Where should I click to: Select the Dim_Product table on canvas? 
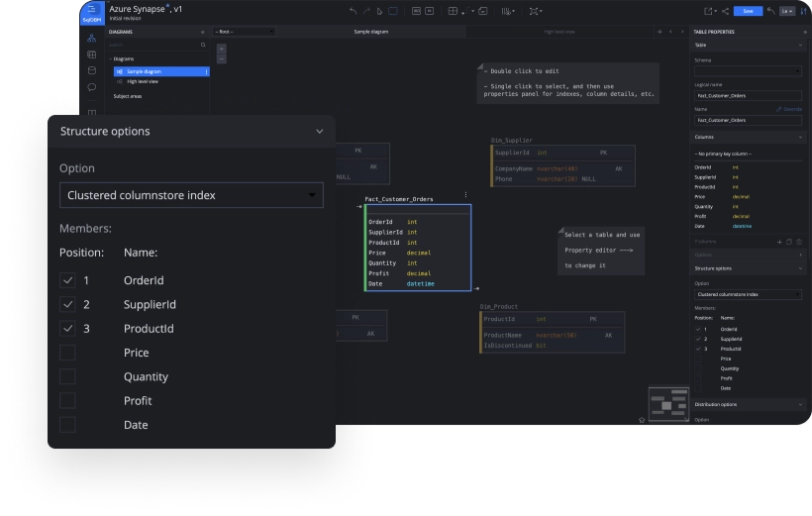tap(552, 332)
